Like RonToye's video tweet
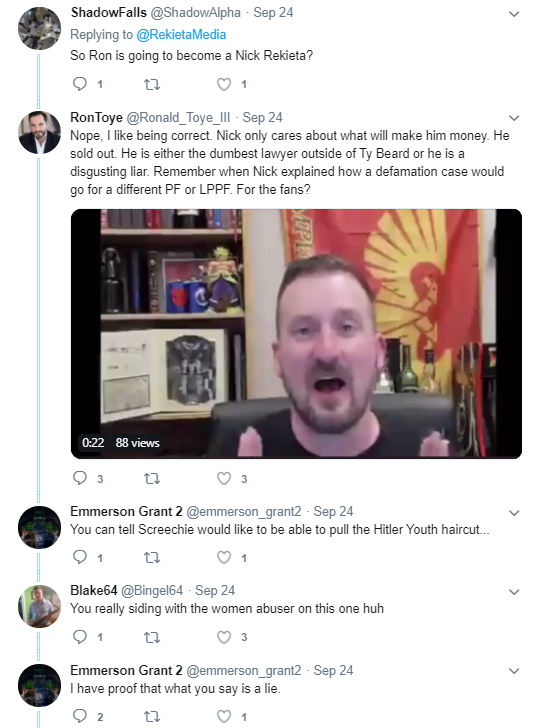The width and height of the screenshot is (538, 728). pyautogui.click(x=224, y=478)
